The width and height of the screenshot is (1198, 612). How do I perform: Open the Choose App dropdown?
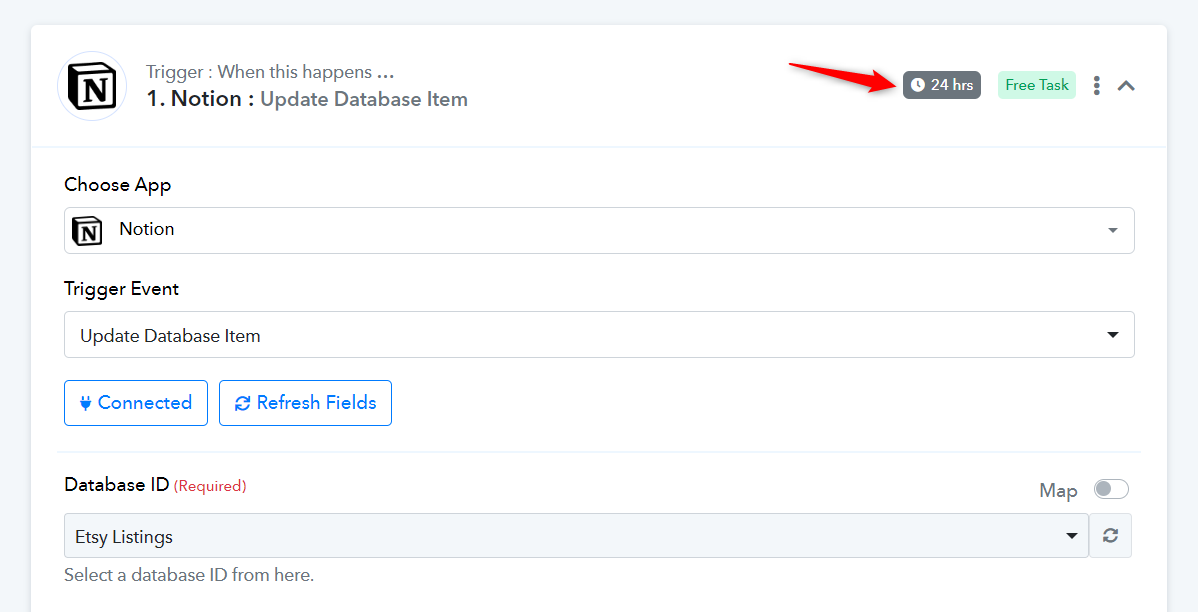click(598, 230)
